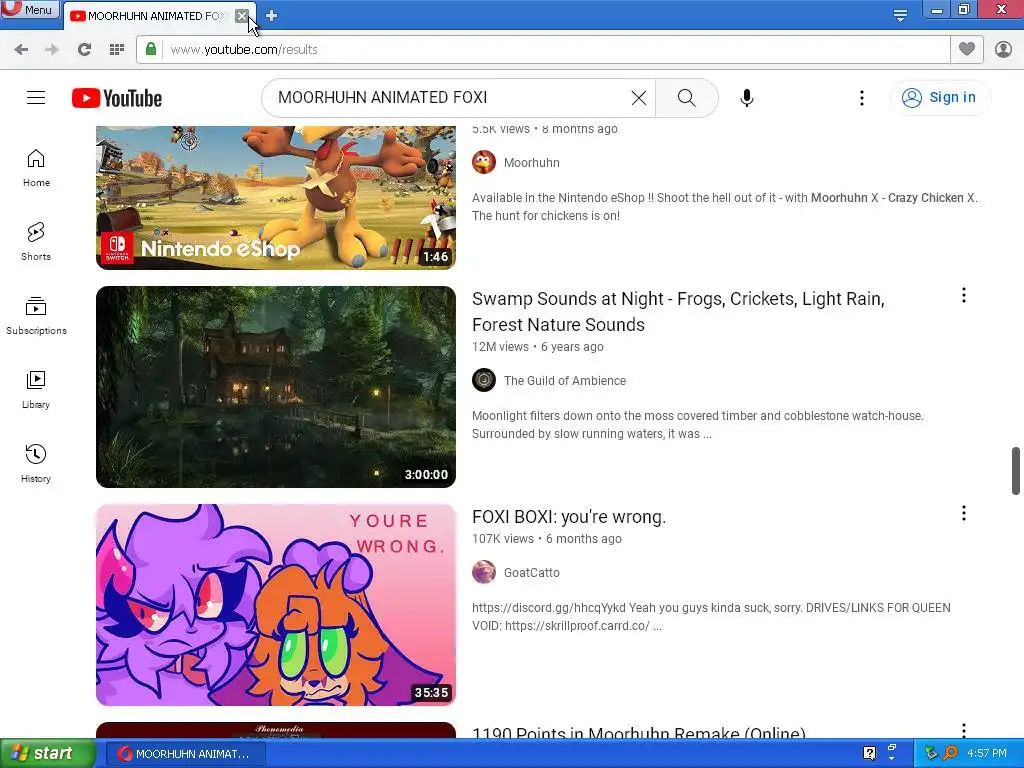1024x768 pixels.
Task: Click the magnifier tray icon
Action: (950, 753)
